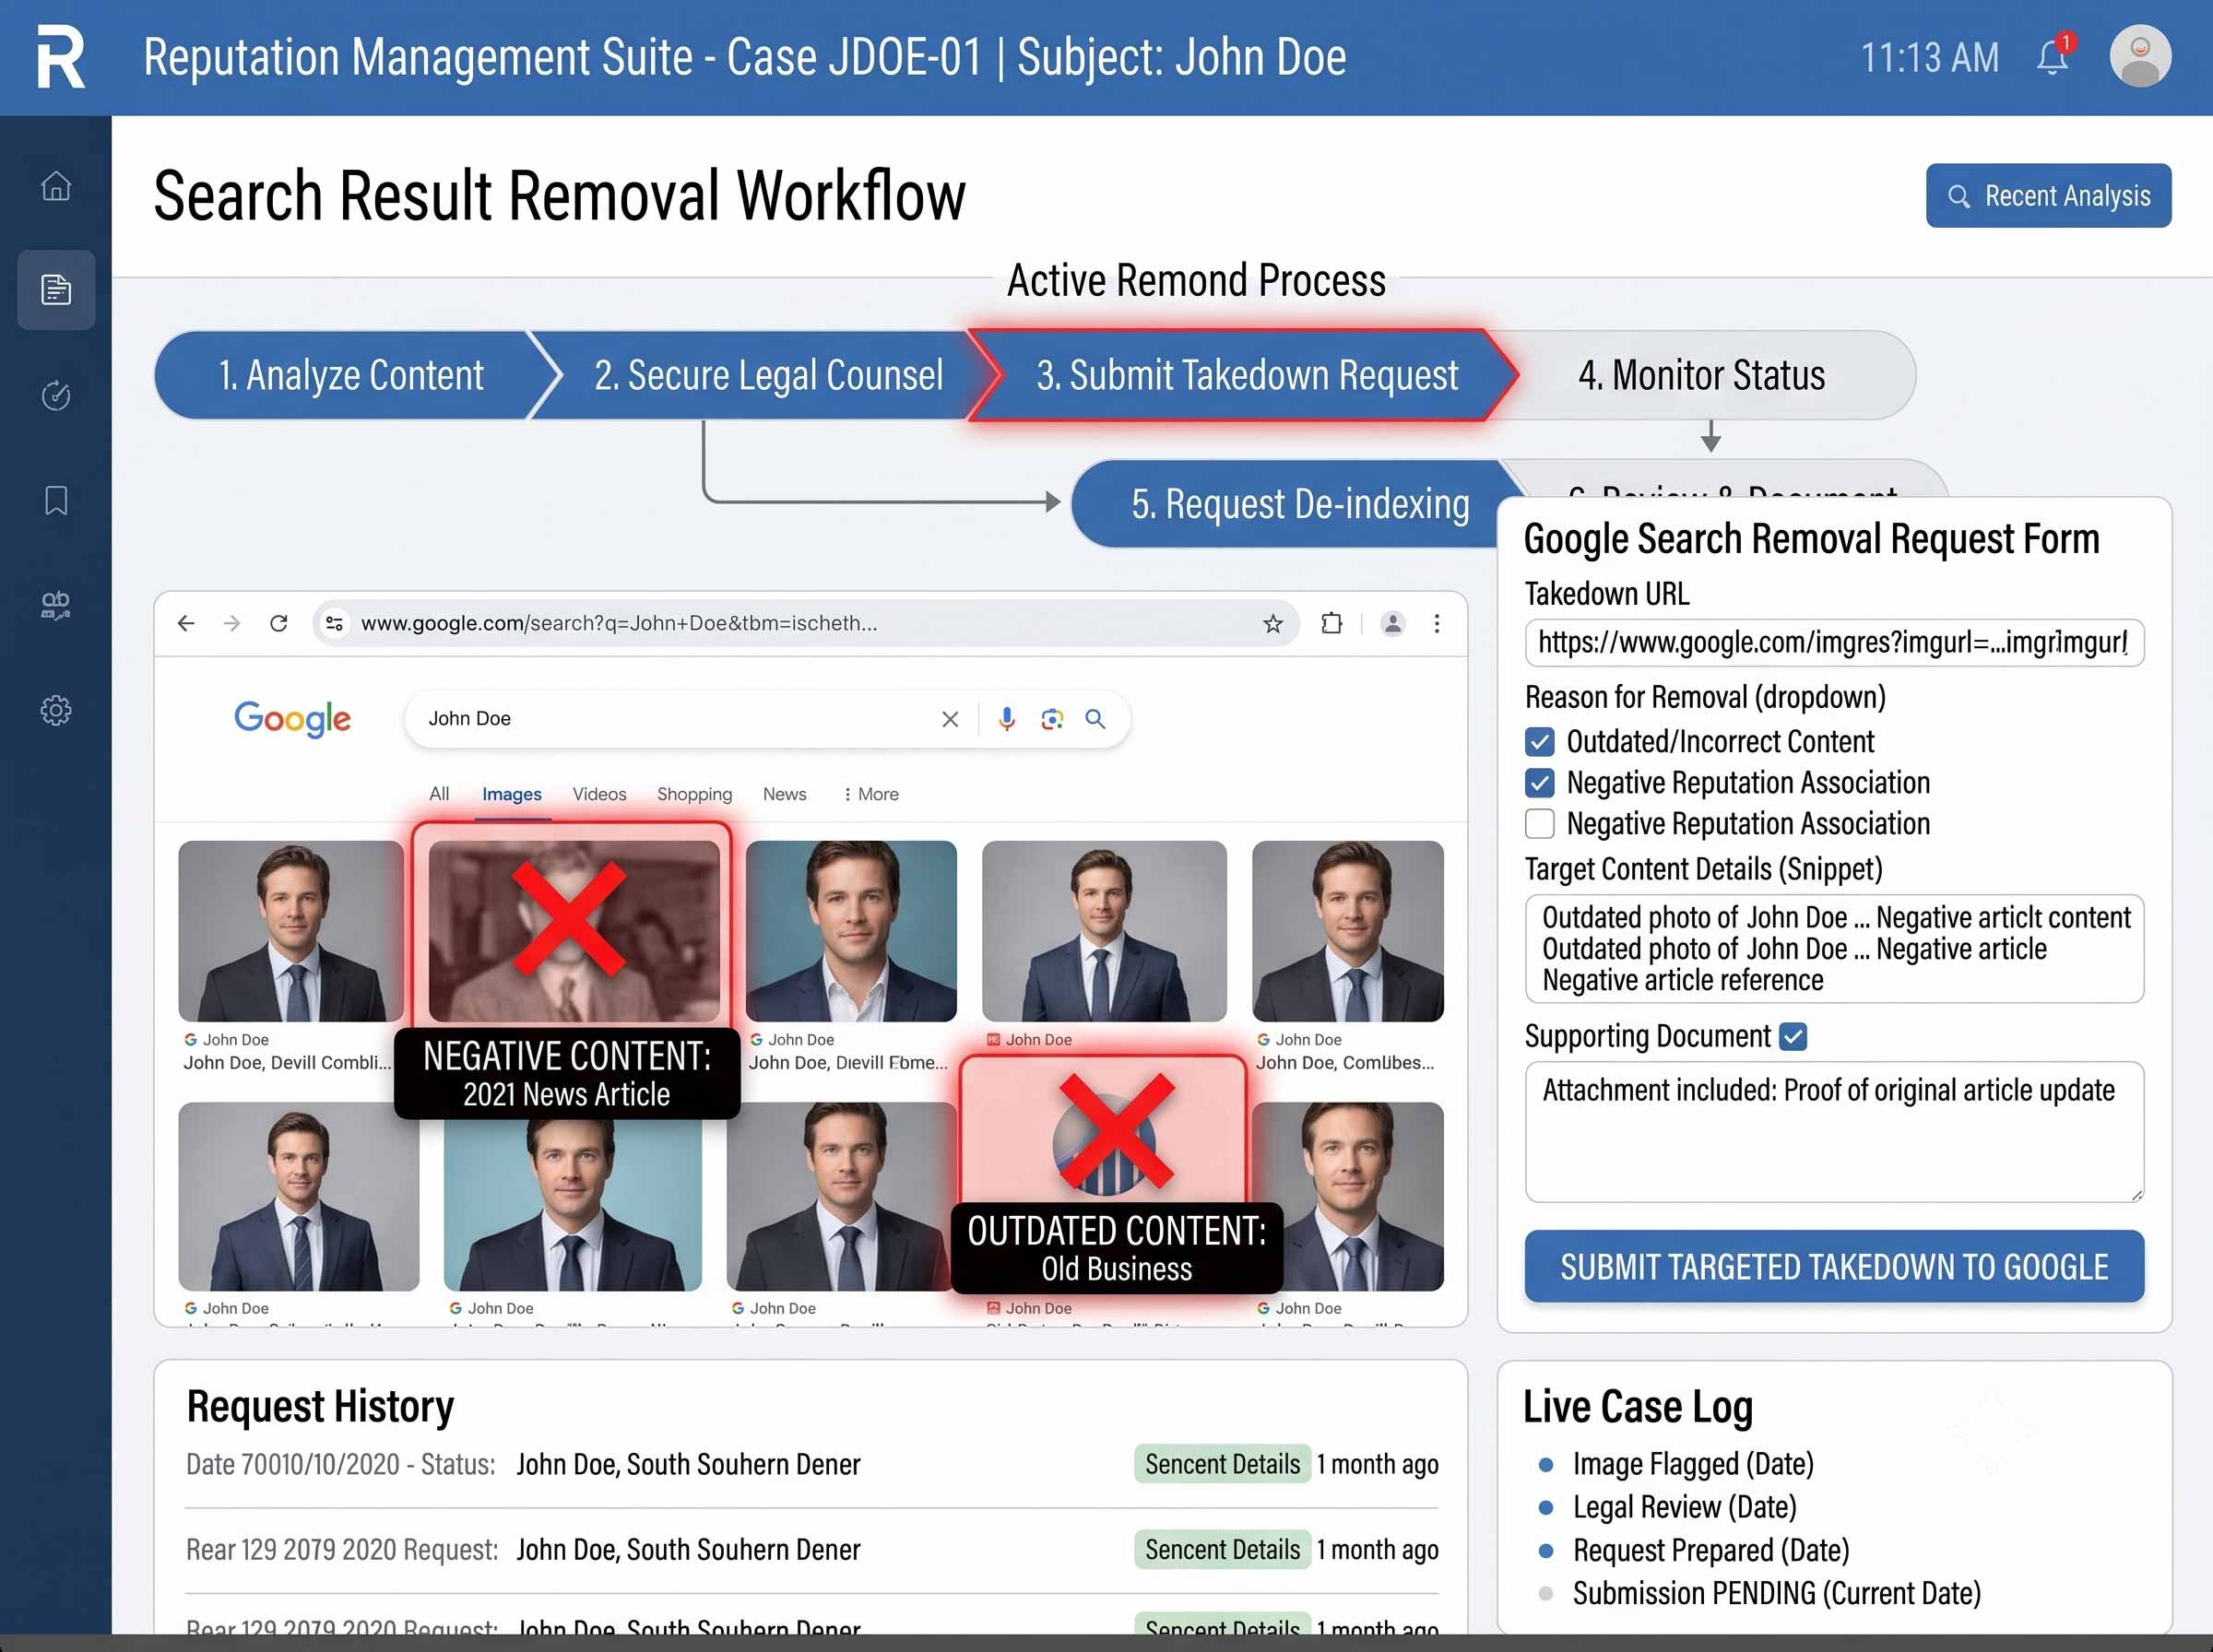Go to step 1. Analyze Content
Viewport: 2213px width, 1652px height.
coord(350,375)
